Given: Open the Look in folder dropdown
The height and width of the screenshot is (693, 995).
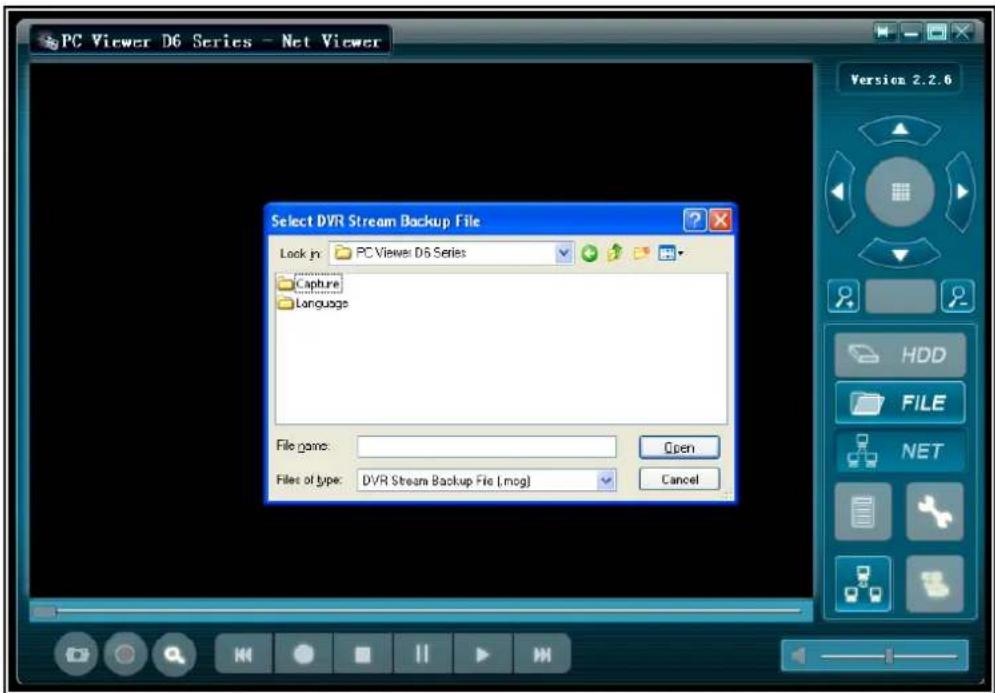Looking at the screenshot, I should point(563,253).
